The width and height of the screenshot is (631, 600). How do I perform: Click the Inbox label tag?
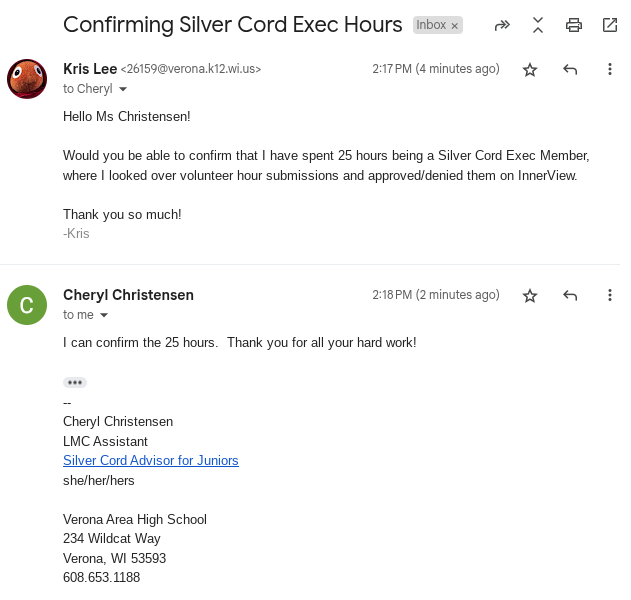coord(431,25)
